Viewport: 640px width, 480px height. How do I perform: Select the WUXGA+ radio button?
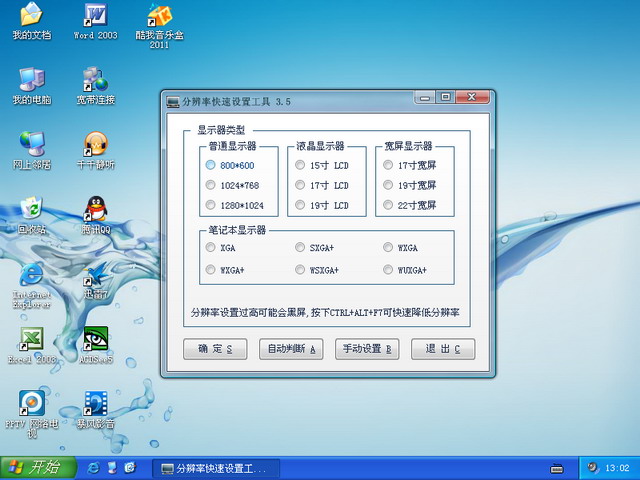point(405,269)
